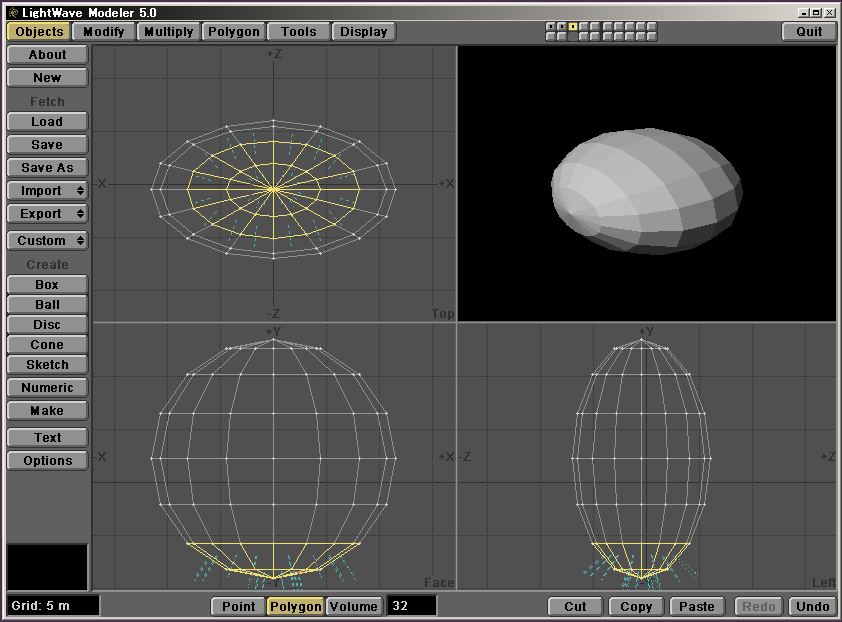Open the Multiply tab
Screen dimensions: 842x622
coord(168,31)
